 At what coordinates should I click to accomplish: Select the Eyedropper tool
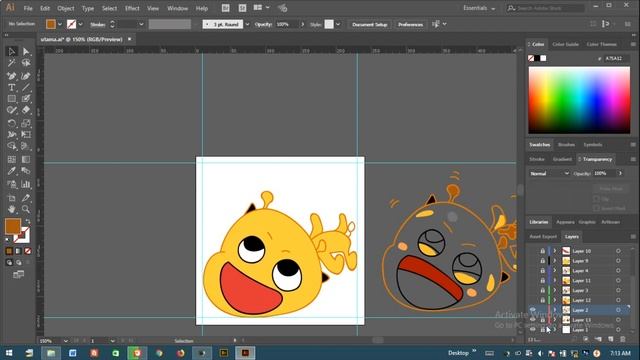click(11, 171)
